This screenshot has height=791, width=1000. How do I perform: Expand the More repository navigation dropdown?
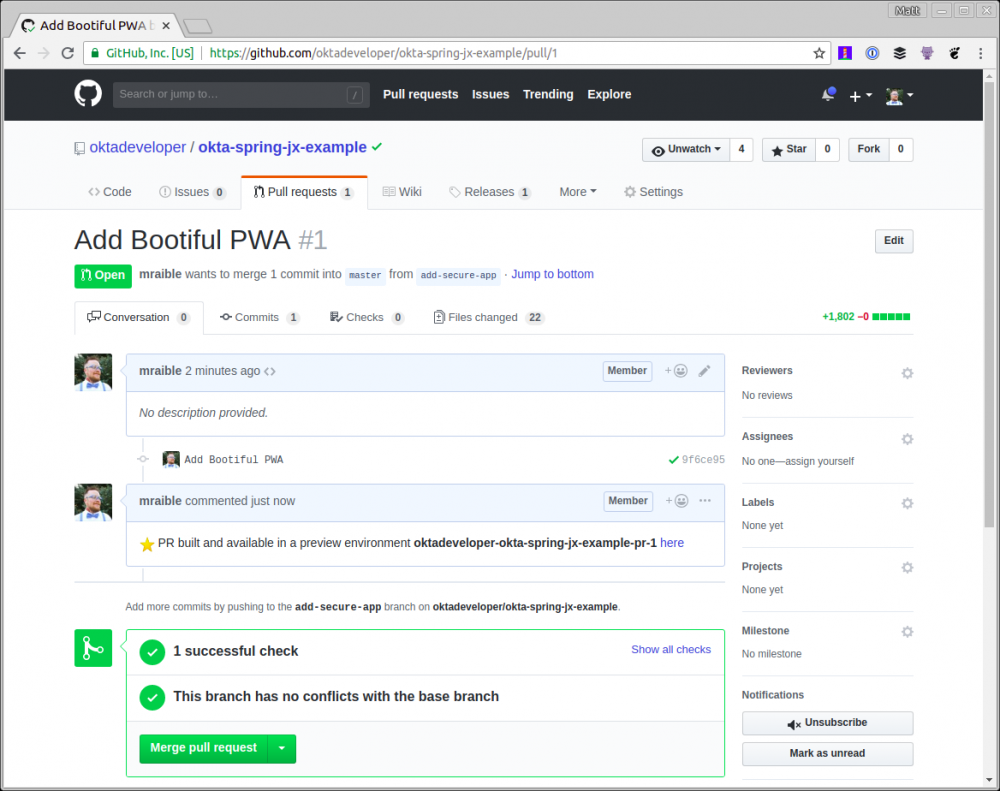coord(577,191)
